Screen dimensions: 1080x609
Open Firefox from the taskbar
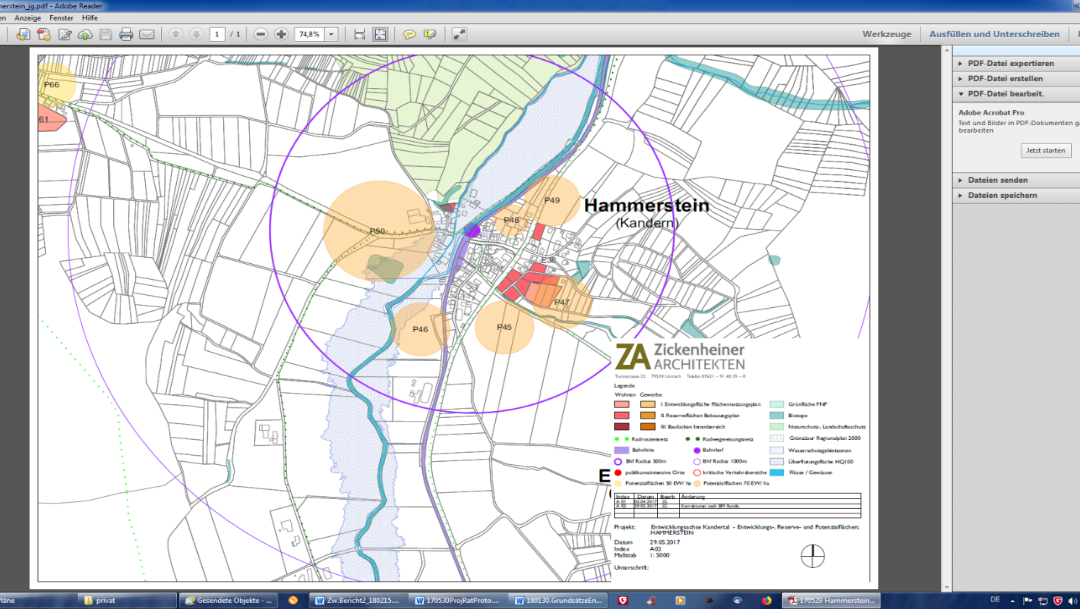point(767,601)
